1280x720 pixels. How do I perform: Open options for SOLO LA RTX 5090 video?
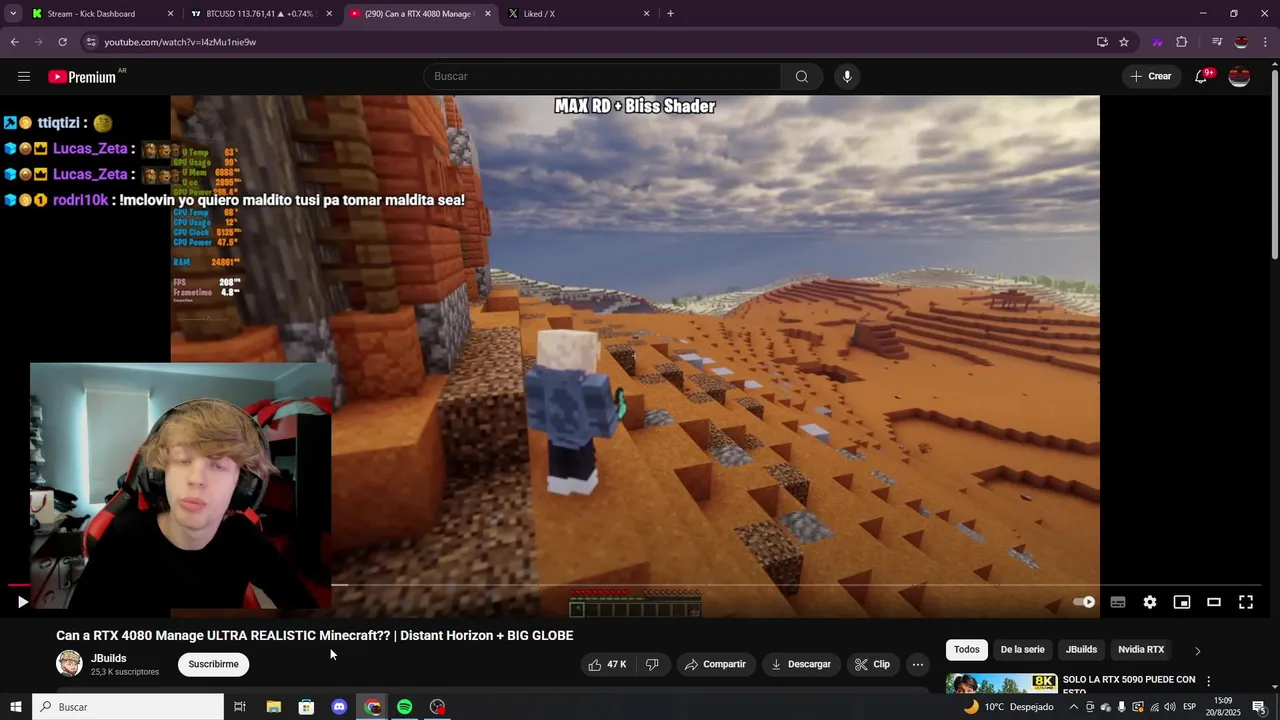(x=1208, y=681)
